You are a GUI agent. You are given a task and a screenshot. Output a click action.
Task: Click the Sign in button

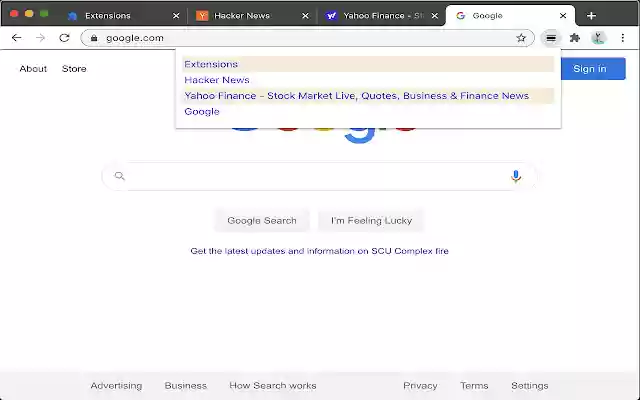click(593, 69)
